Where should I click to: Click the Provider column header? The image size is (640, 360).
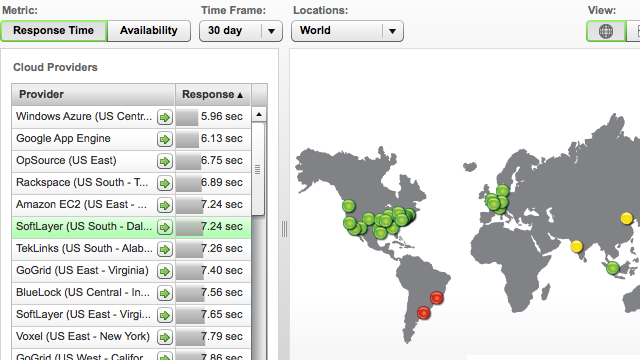93,95
